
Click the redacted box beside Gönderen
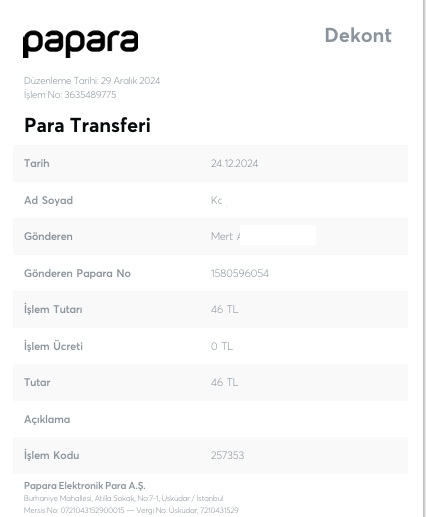tap(278, 235)
